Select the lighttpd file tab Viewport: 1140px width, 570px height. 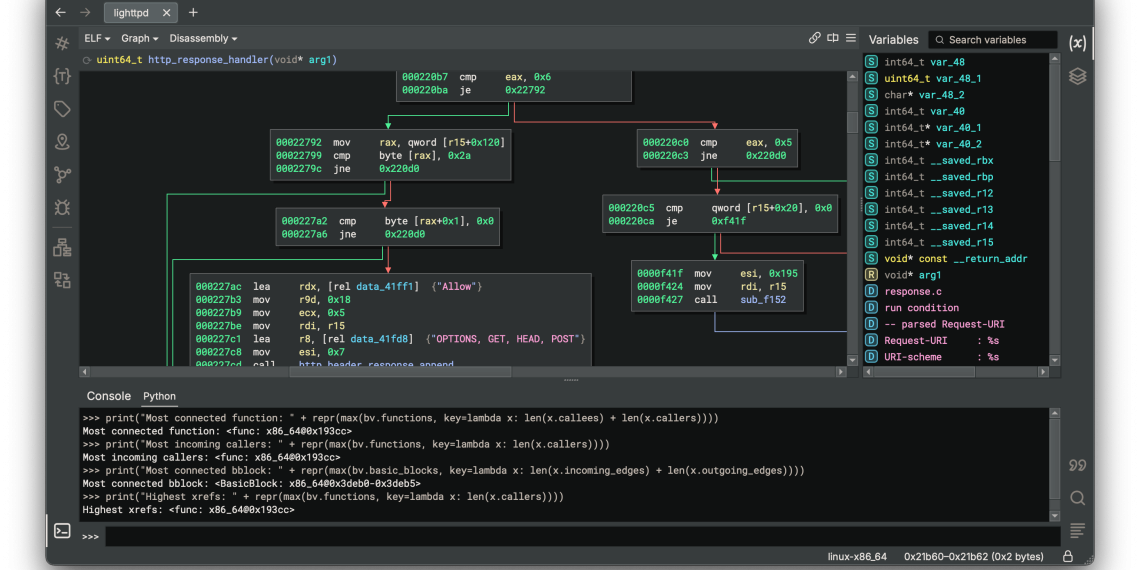click(131, 13)
